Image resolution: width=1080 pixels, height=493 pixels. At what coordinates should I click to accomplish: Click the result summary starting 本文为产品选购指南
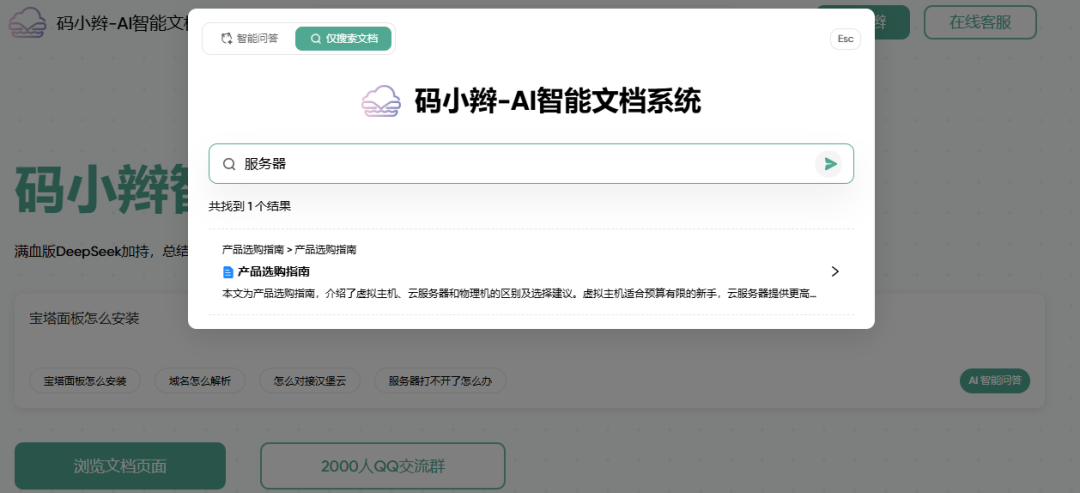point(519,293)
